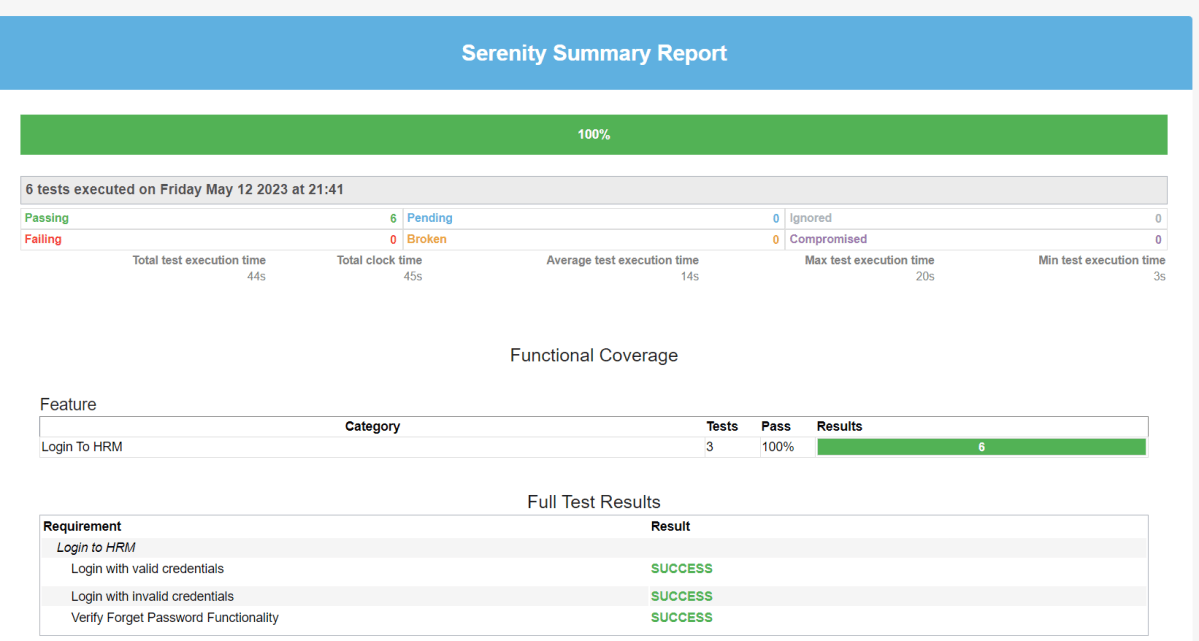Click the green 100% progress bar
Image resolution: width=1199 pixels, height=641 pixels.
[593, 135]
